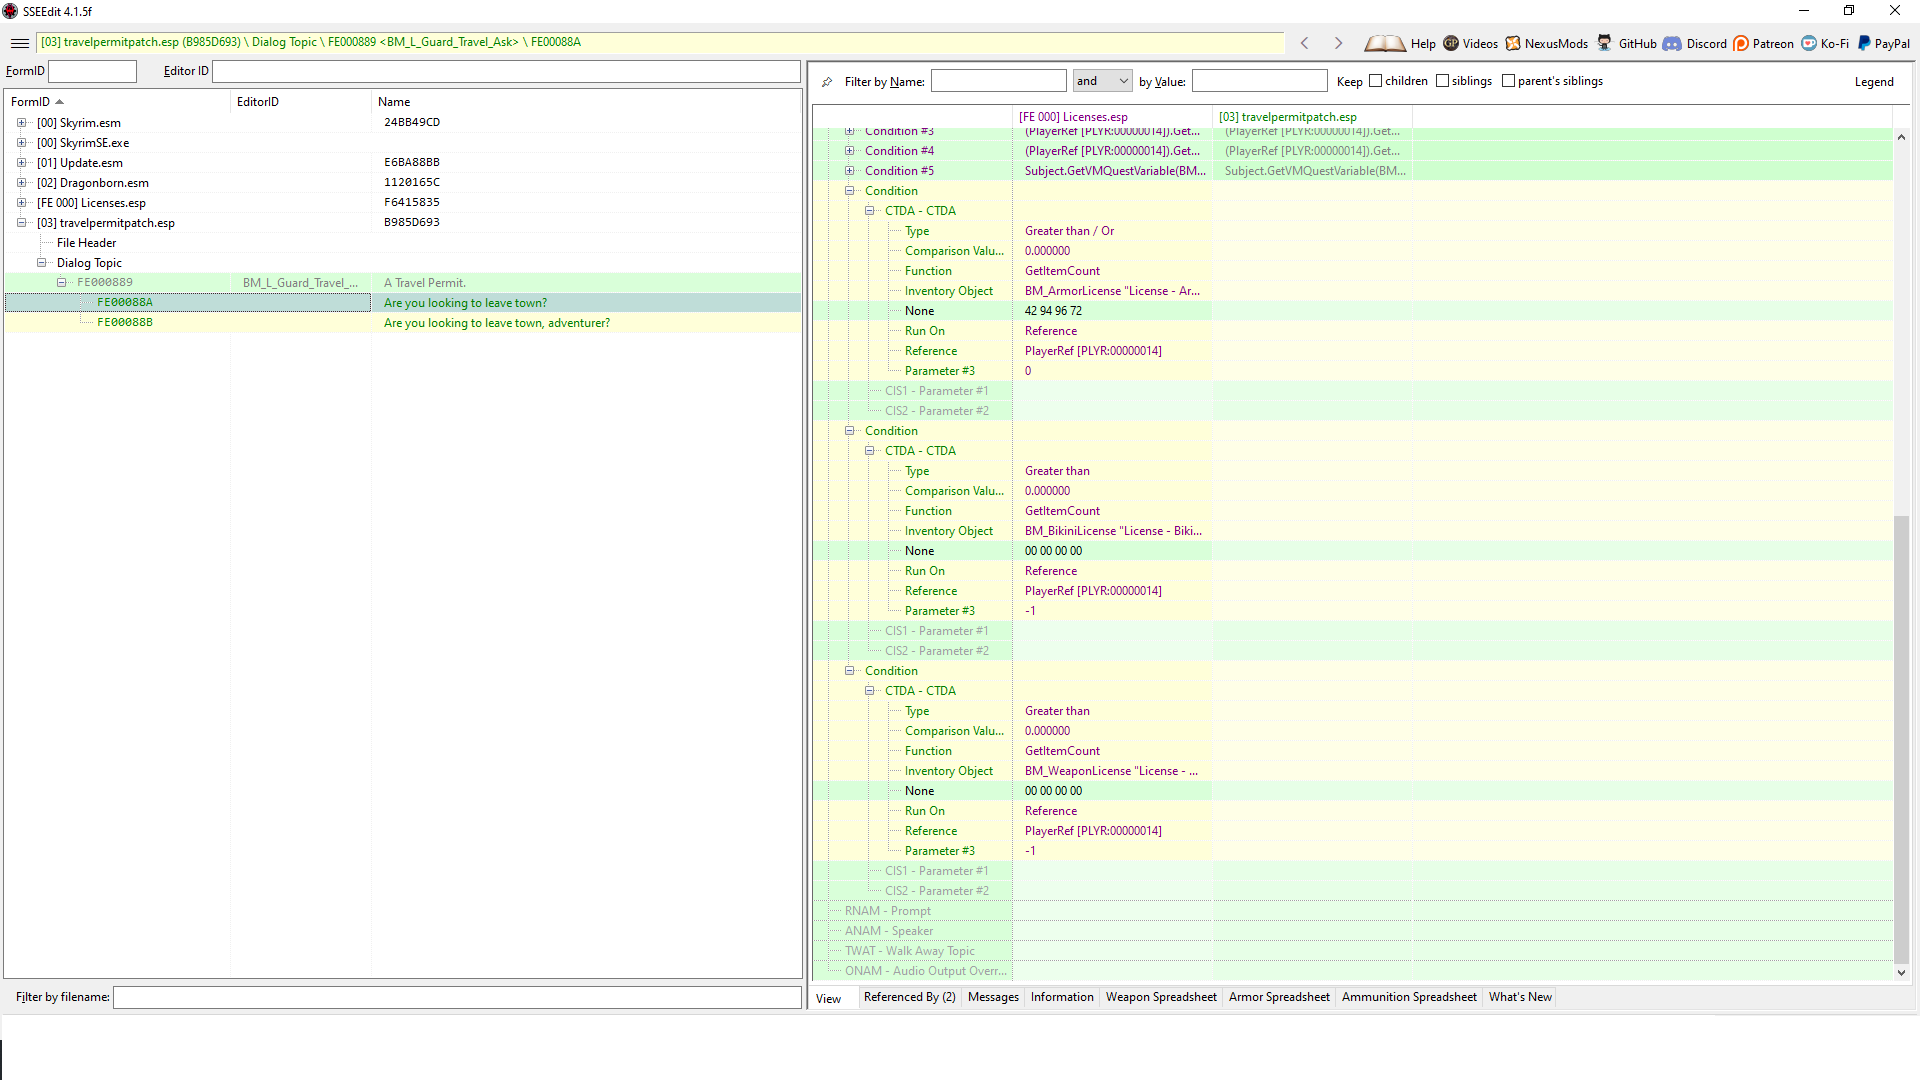Click the '42 94 96 72' None value
The image size is (1920, 1080).
tap(1053, 311)
